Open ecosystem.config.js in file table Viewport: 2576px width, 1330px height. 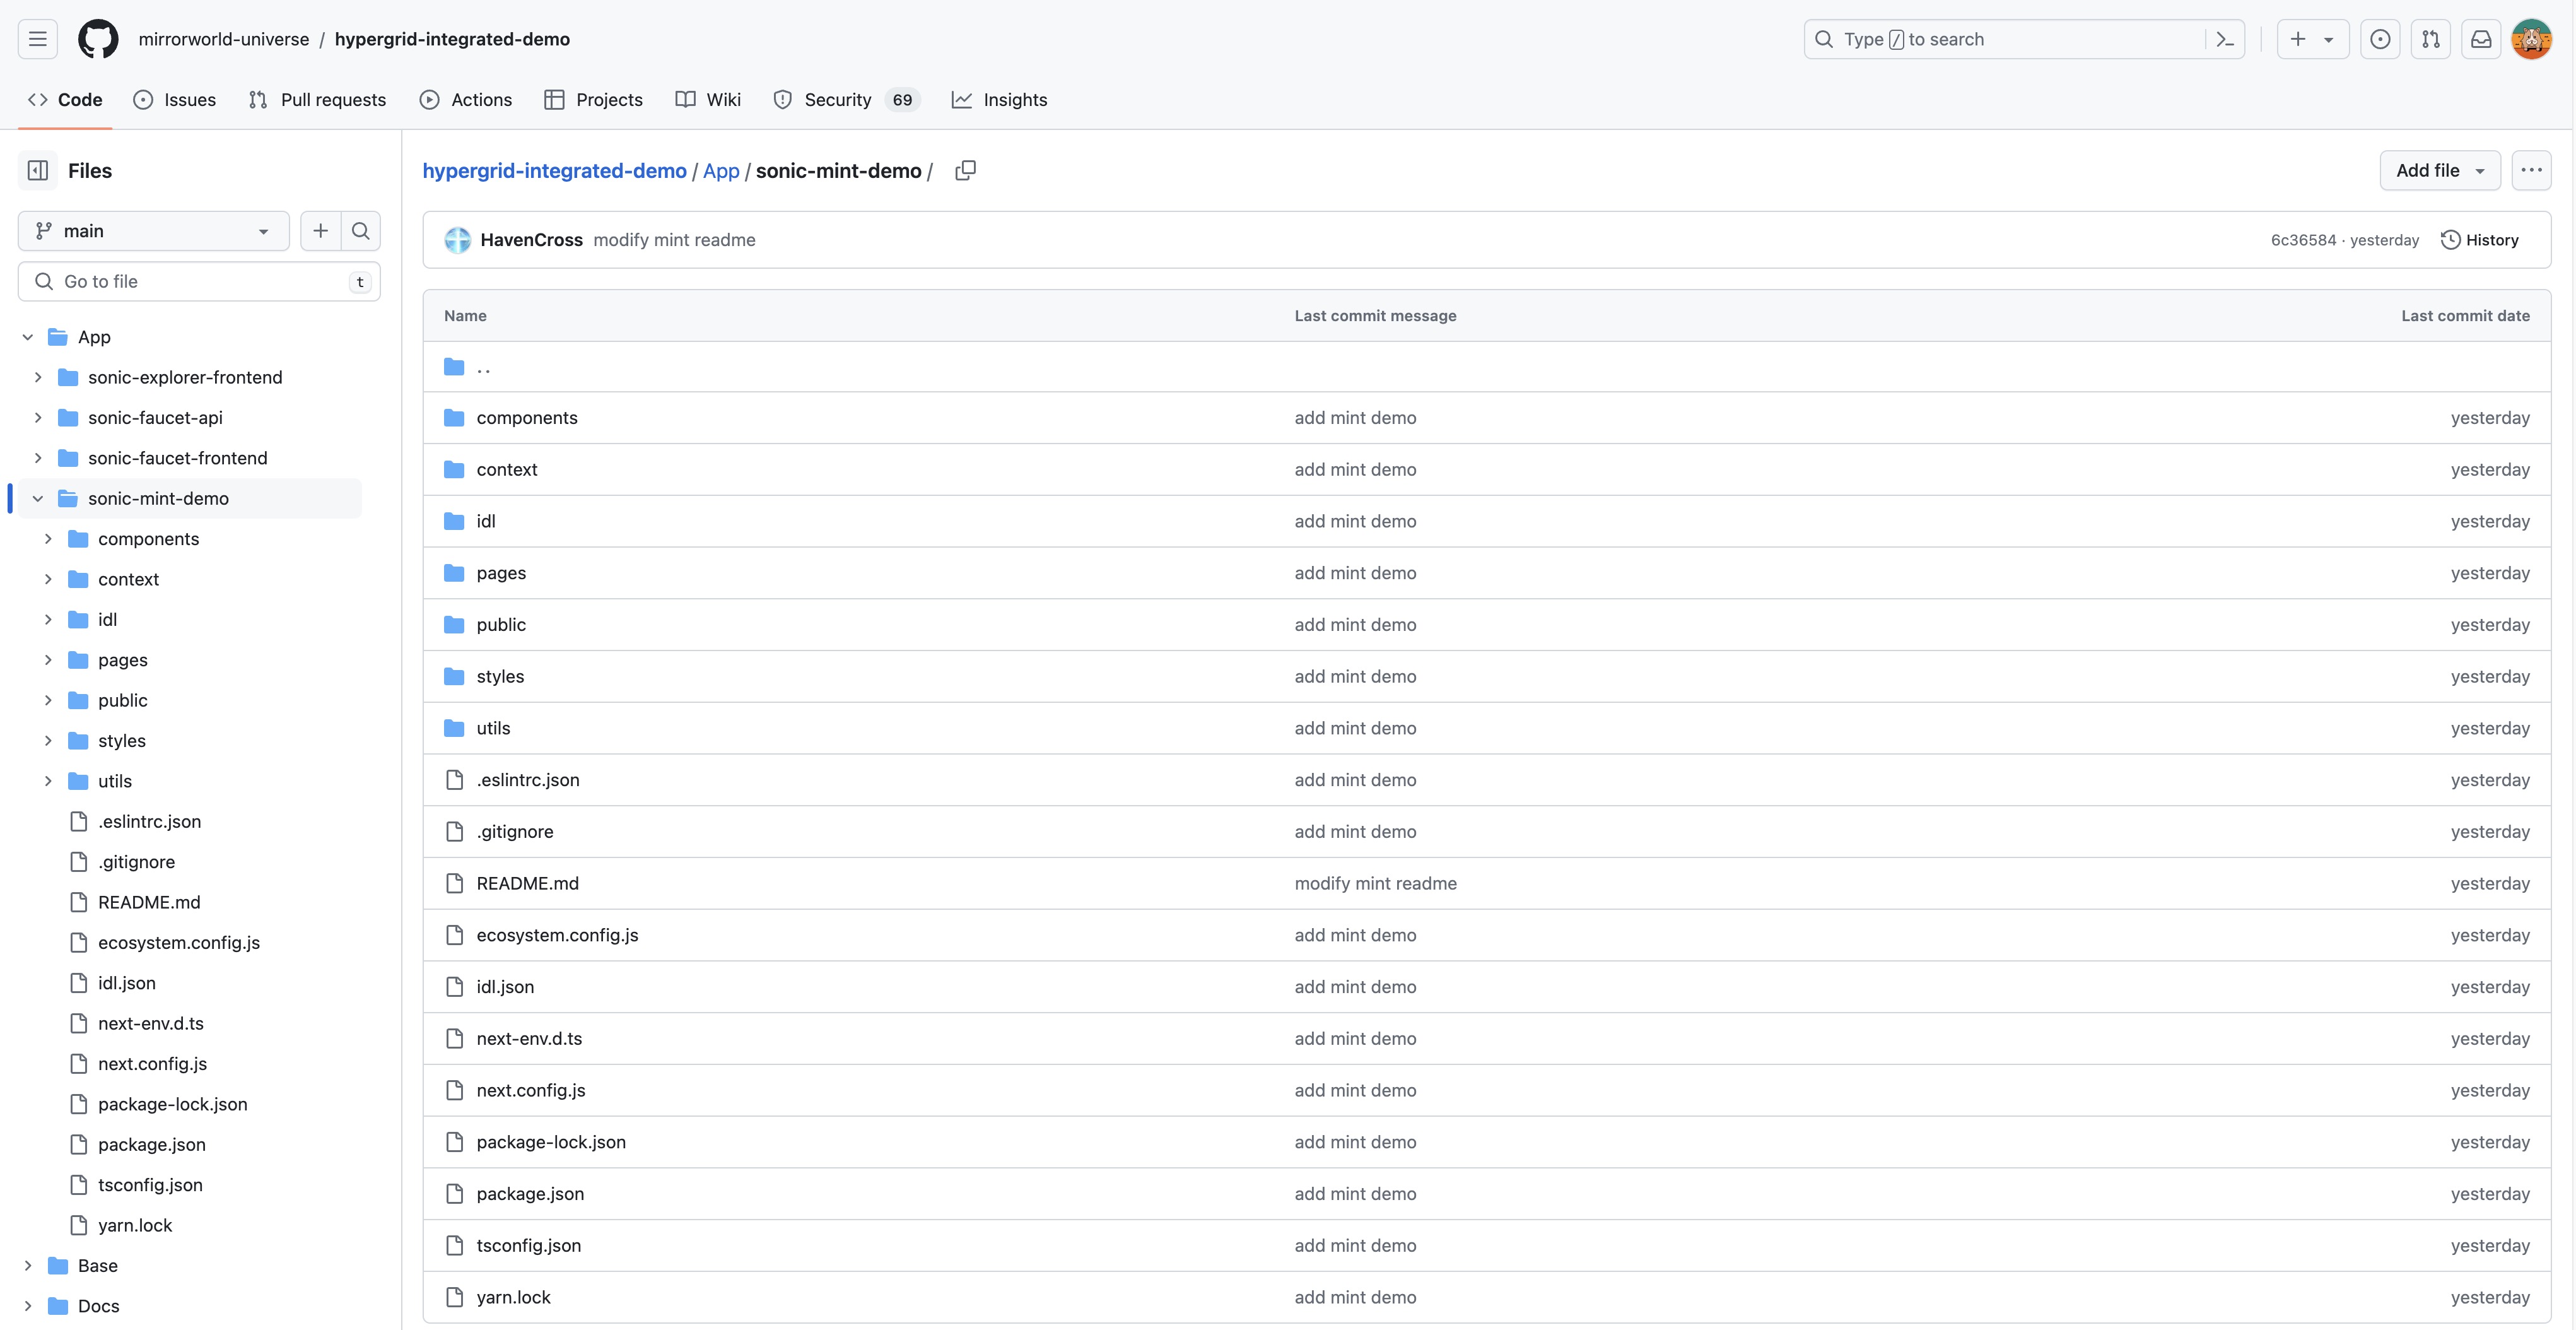click(x=557, y=936)
